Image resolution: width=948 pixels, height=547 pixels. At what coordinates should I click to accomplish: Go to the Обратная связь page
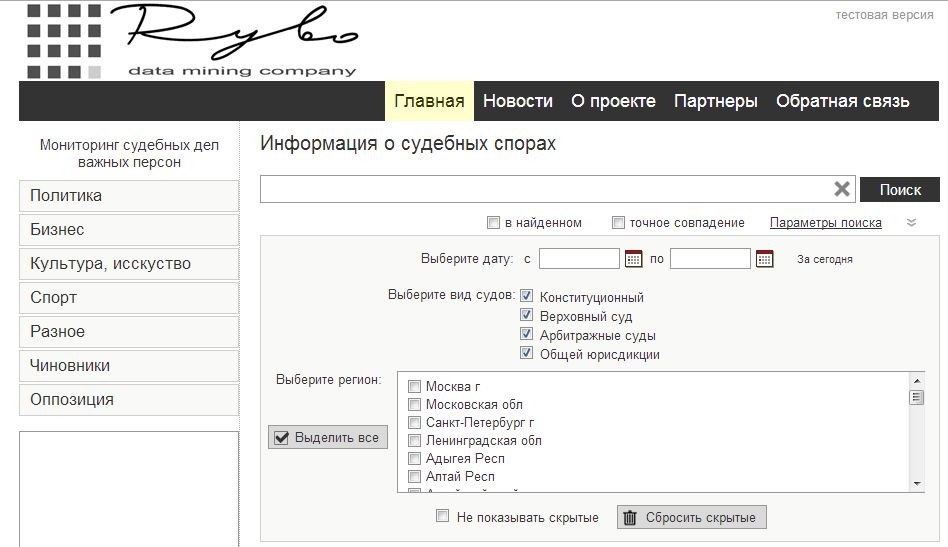842,101
